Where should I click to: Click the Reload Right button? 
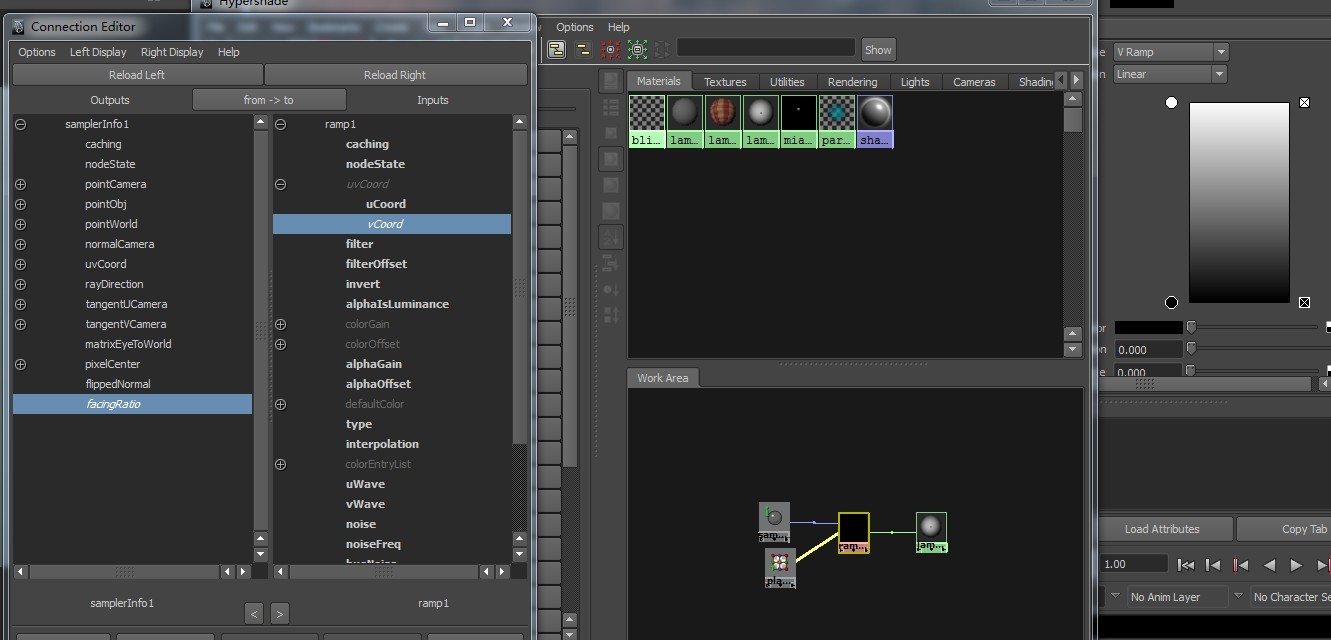[395, 75]
